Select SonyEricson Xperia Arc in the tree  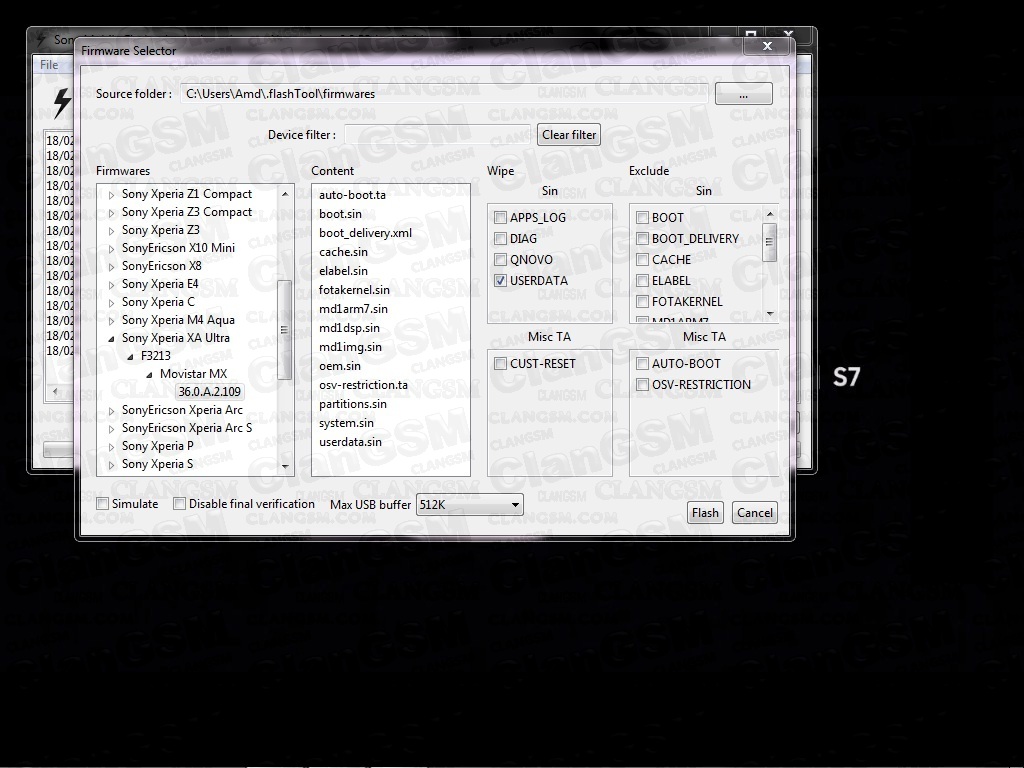[x=182, y=410]
